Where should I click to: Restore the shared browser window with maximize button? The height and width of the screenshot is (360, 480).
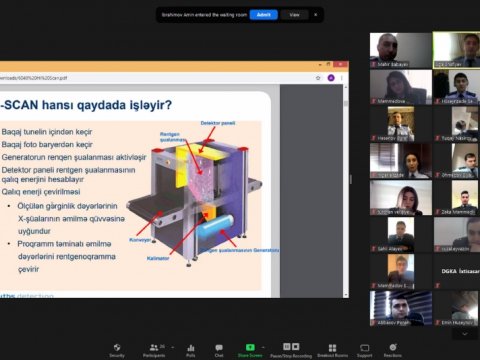328,64
